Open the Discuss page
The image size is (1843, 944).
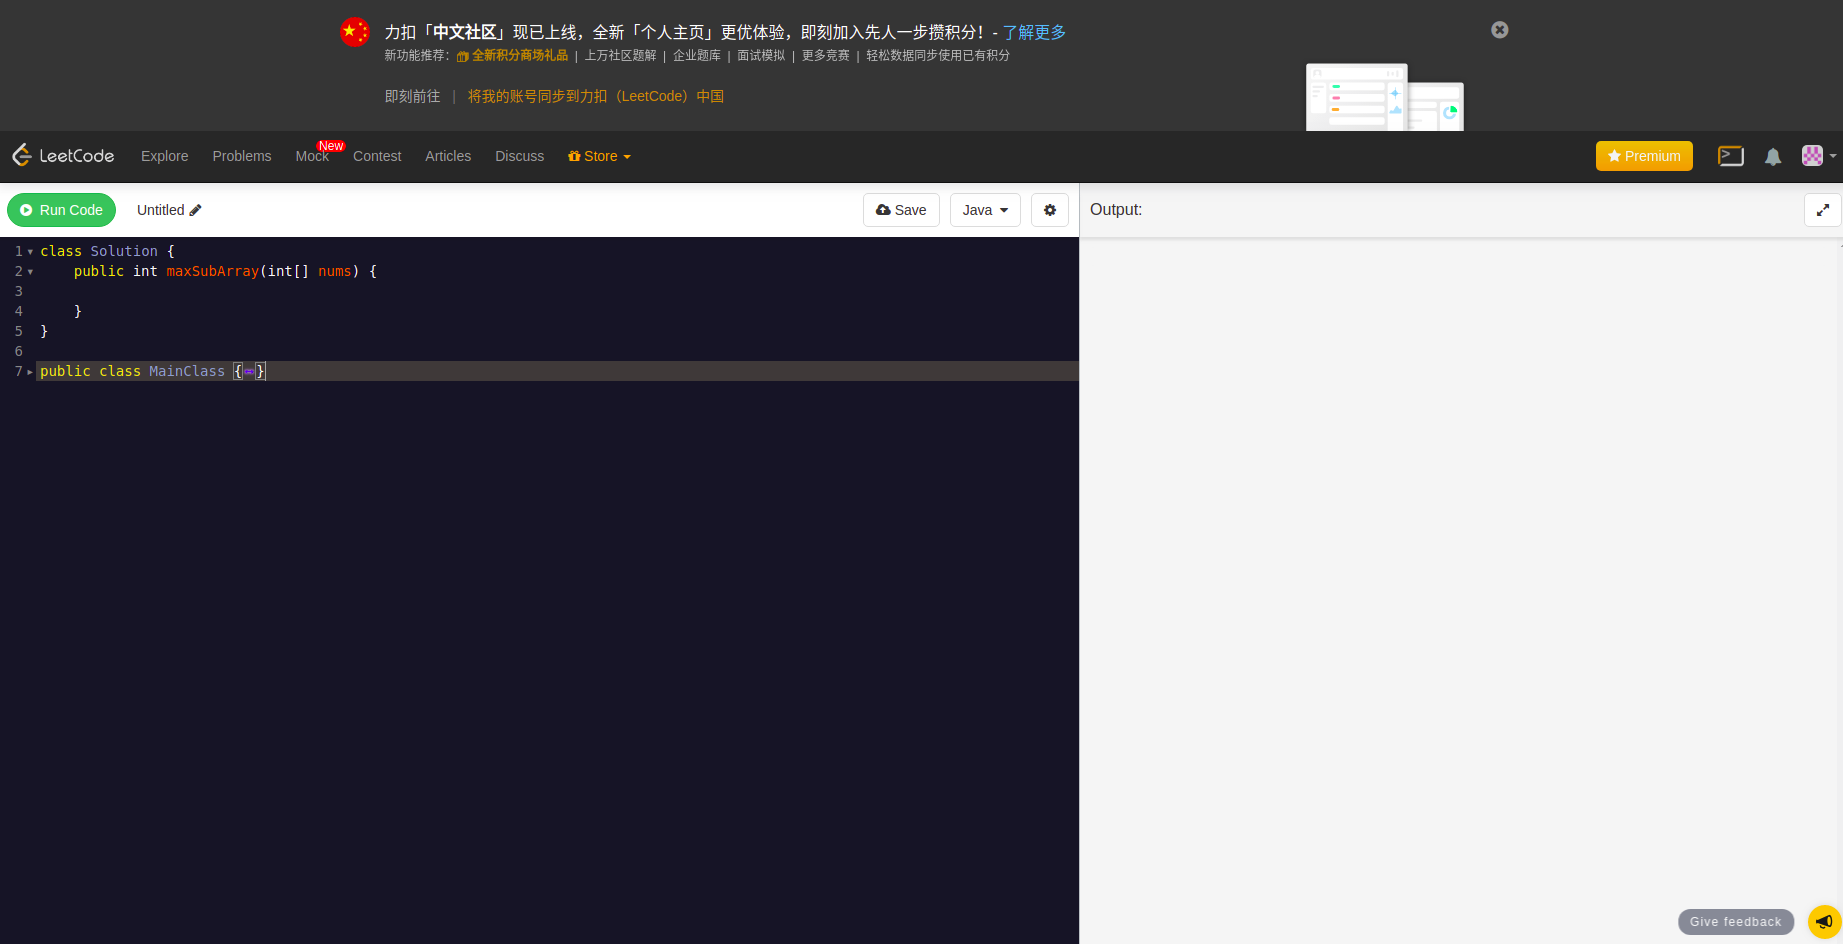[520, 156]
